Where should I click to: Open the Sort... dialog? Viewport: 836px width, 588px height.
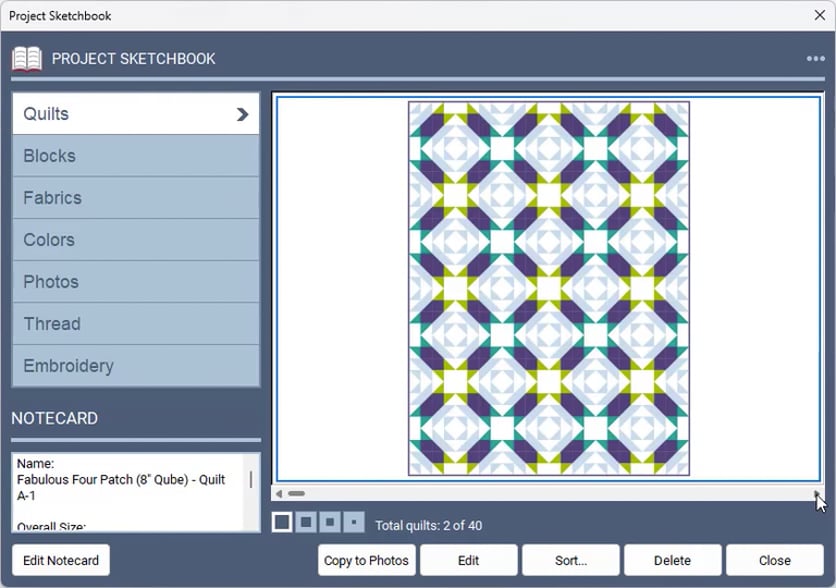coord(570,560)
